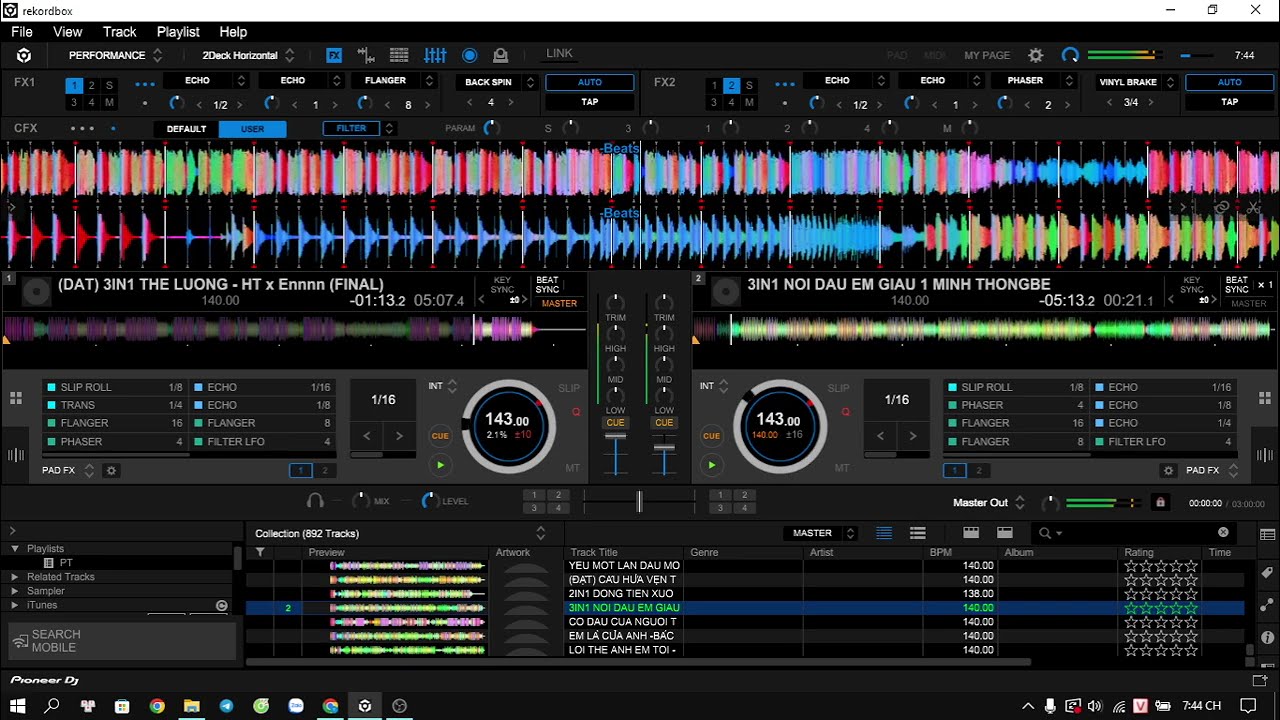Toggle Master assignment M for FX1
Screen dimensions: 1280x720
pos(109,102)
